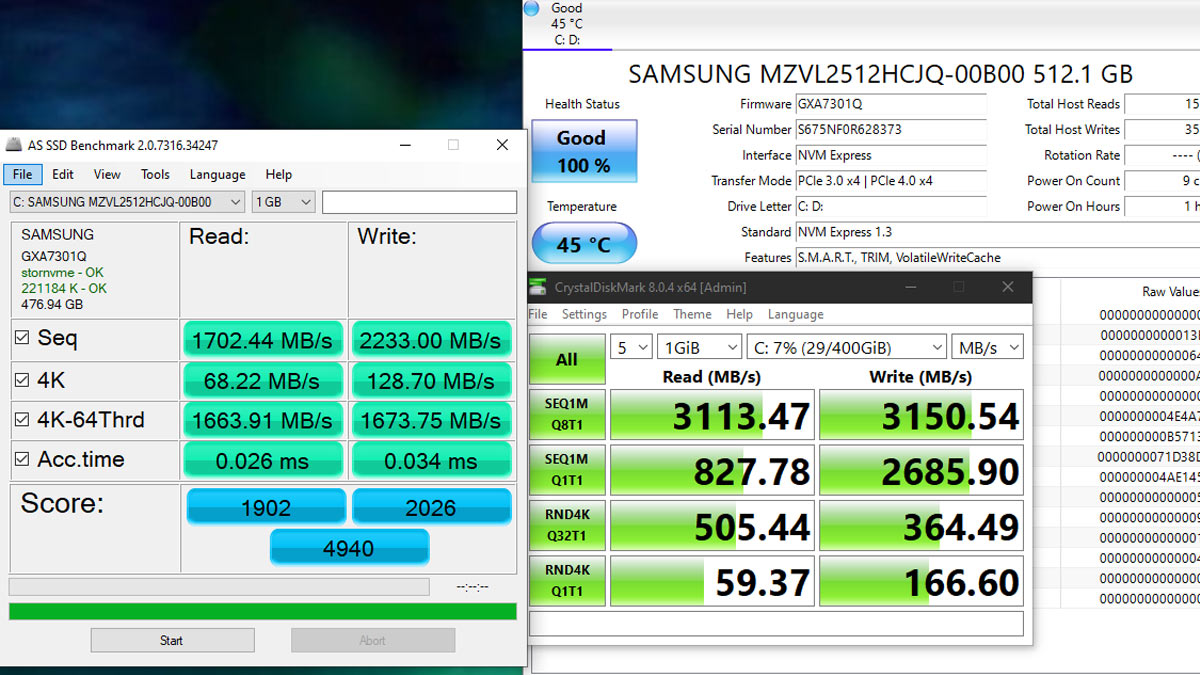Open the Help menu in AS SSD Benchmark

coord(279,174)
